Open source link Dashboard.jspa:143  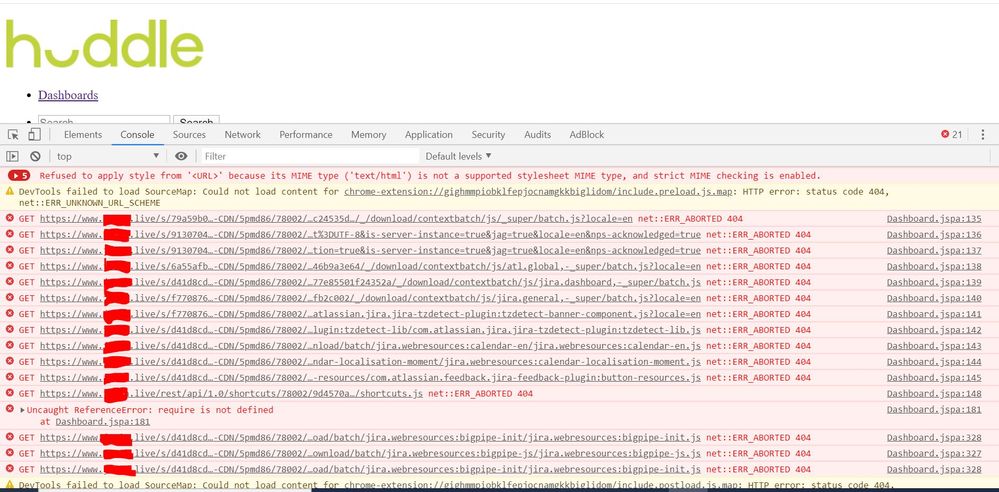pyautogui.click(x=934, y=346)
